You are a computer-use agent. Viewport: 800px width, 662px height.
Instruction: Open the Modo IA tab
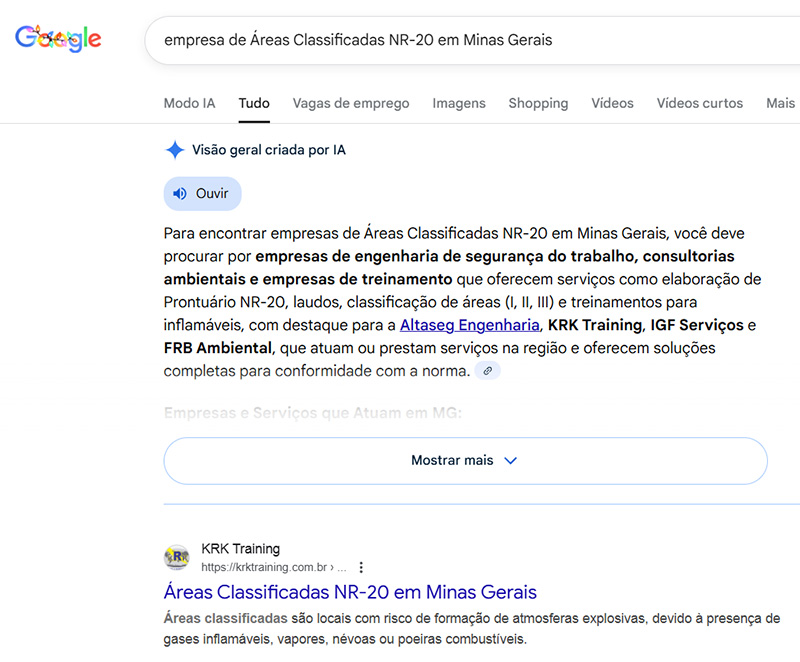pyautogui.click(x=189, y=103)
